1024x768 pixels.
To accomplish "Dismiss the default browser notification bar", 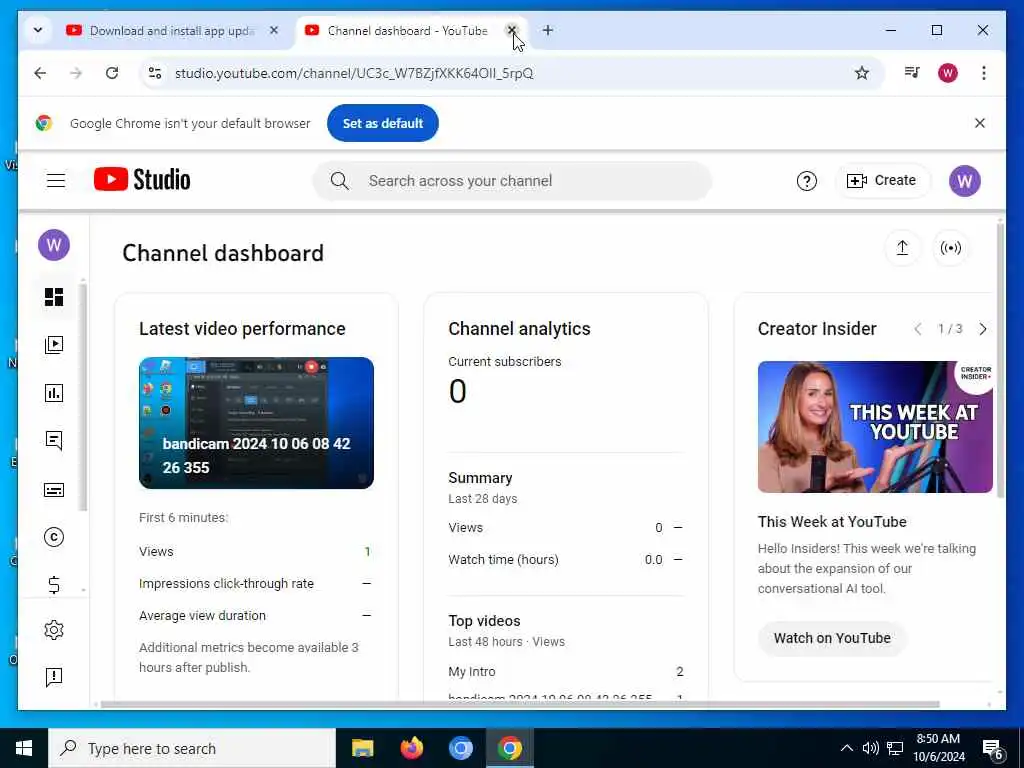I will tap(980, 123).
